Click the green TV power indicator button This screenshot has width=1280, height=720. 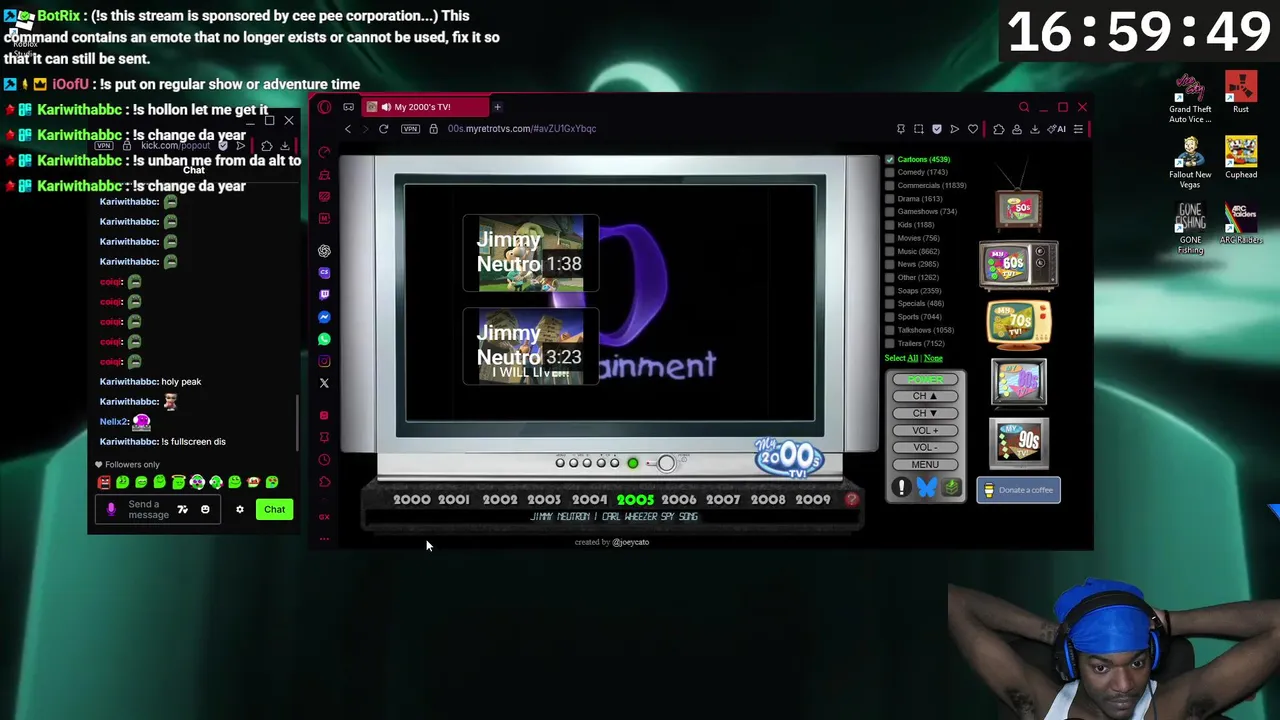click(632, 463)
